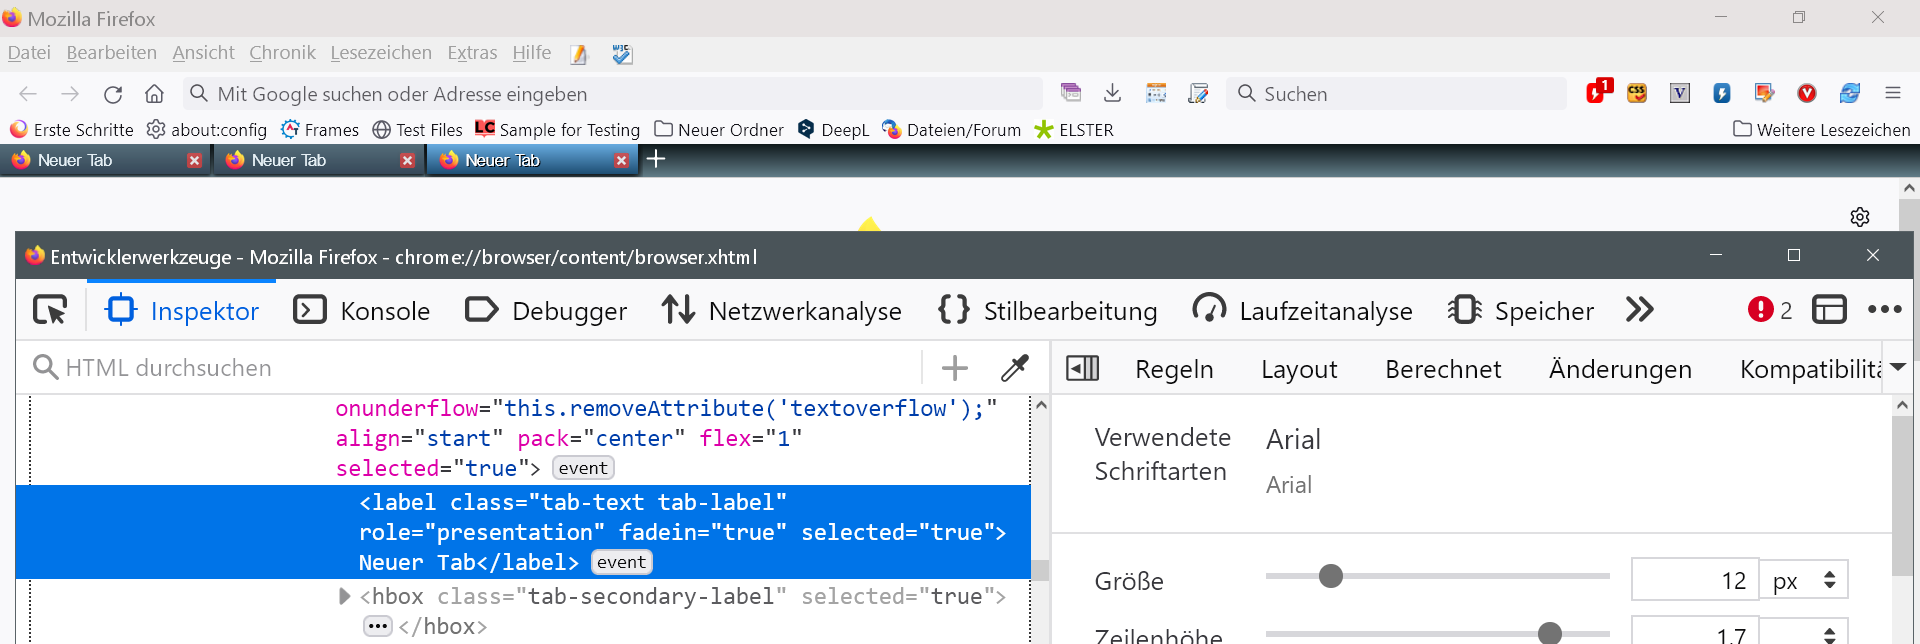Toggle the three-pane inspector sidebar button
Screen dimensions: 1920x644
1082,368
